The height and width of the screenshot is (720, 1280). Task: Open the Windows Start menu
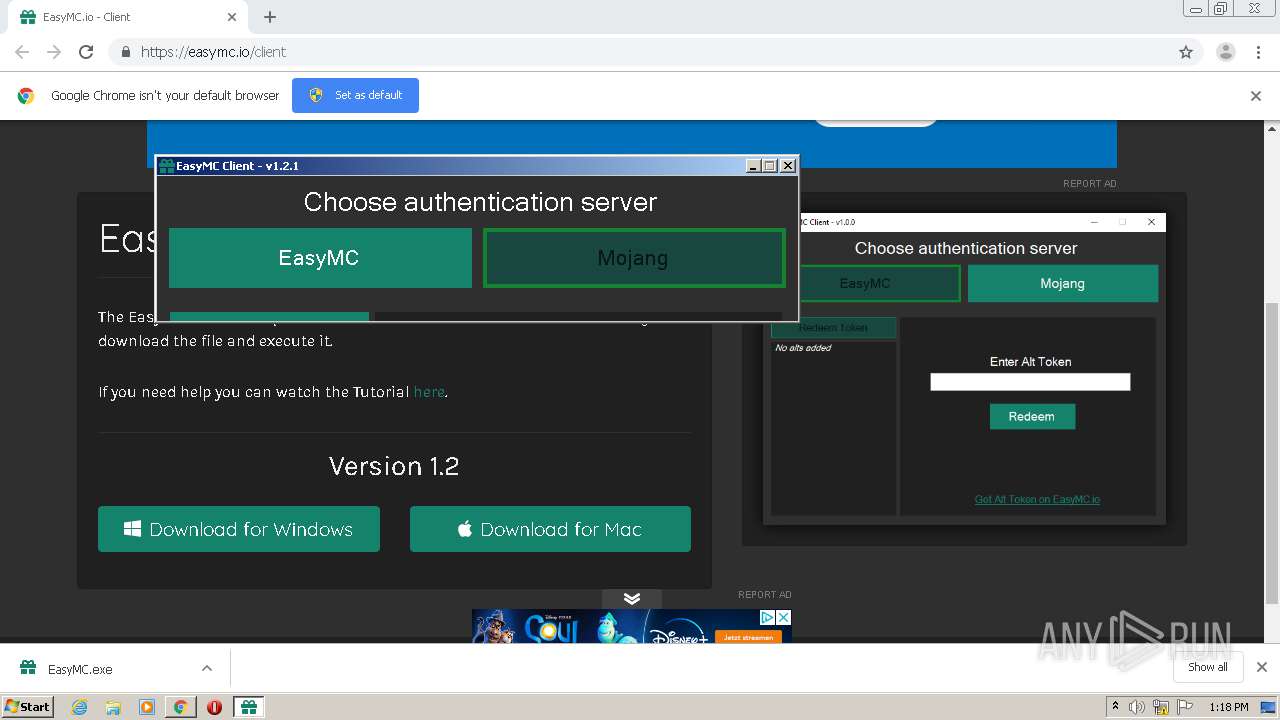click(28, 706)
